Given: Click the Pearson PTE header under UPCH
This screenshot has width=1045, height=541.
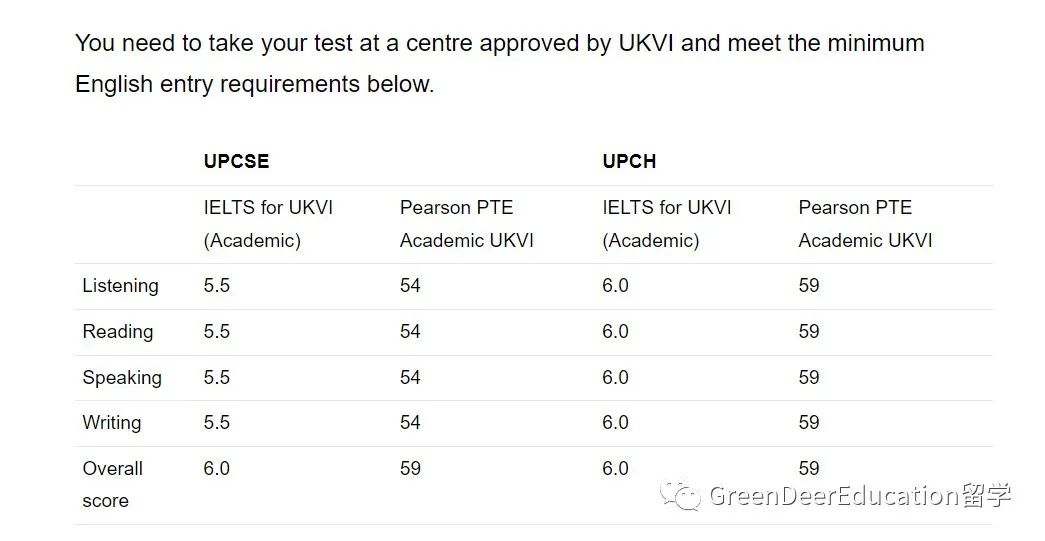Looking at the screenshot, I should (x=865, y=224).
